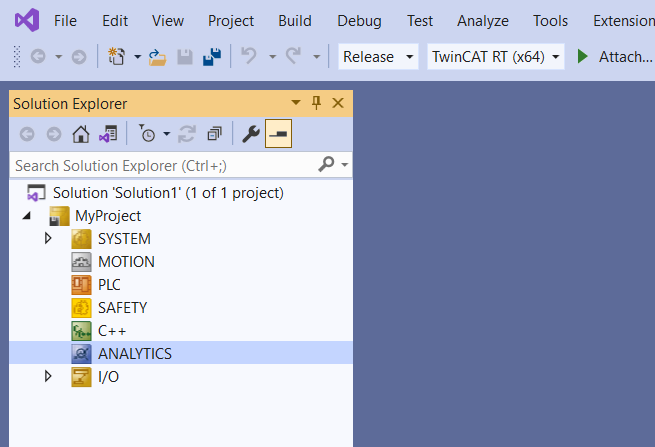
Task: Click the Redo toolbar icon
Action: [x=293, y=56]
